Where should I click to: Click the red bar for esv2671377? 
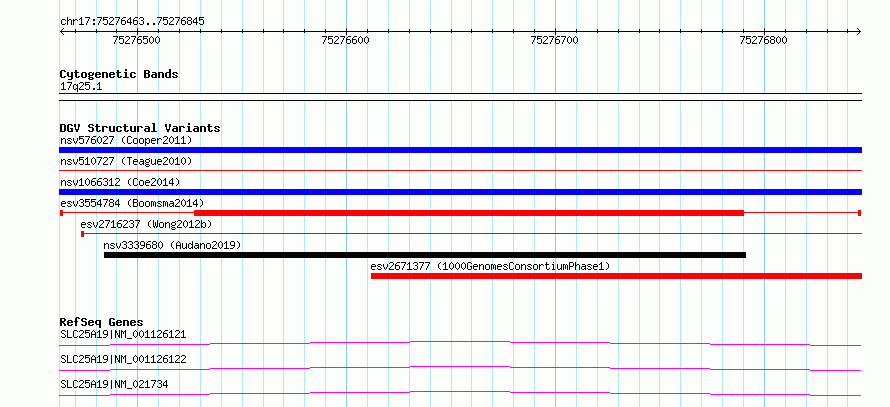[x=616, y=276]
